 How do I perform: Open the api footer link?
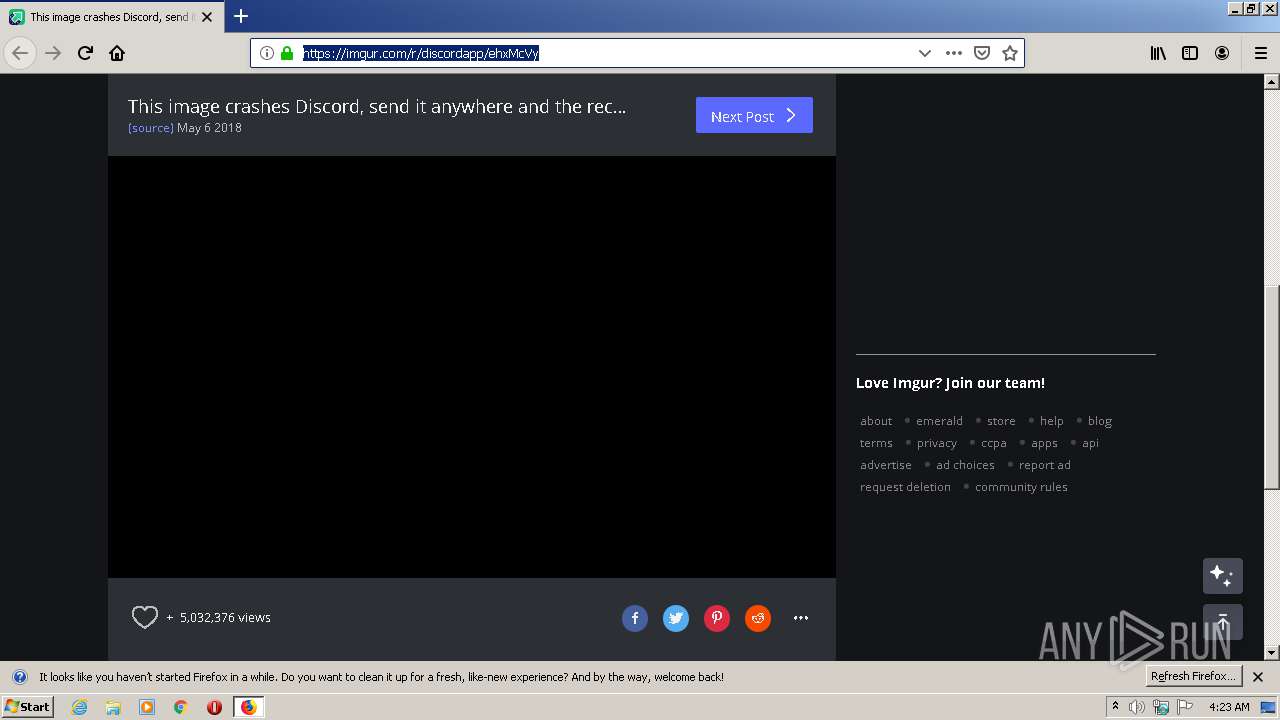click(1090, 443)
